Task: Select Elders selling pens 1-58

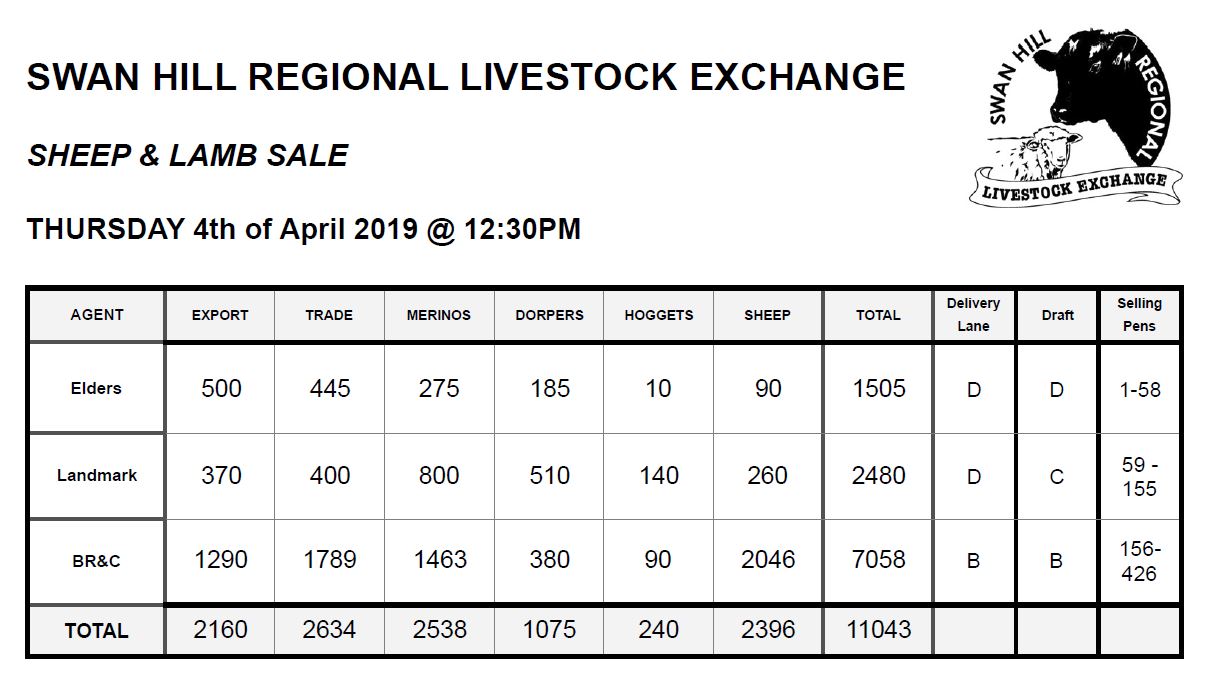Action: 1140,389
